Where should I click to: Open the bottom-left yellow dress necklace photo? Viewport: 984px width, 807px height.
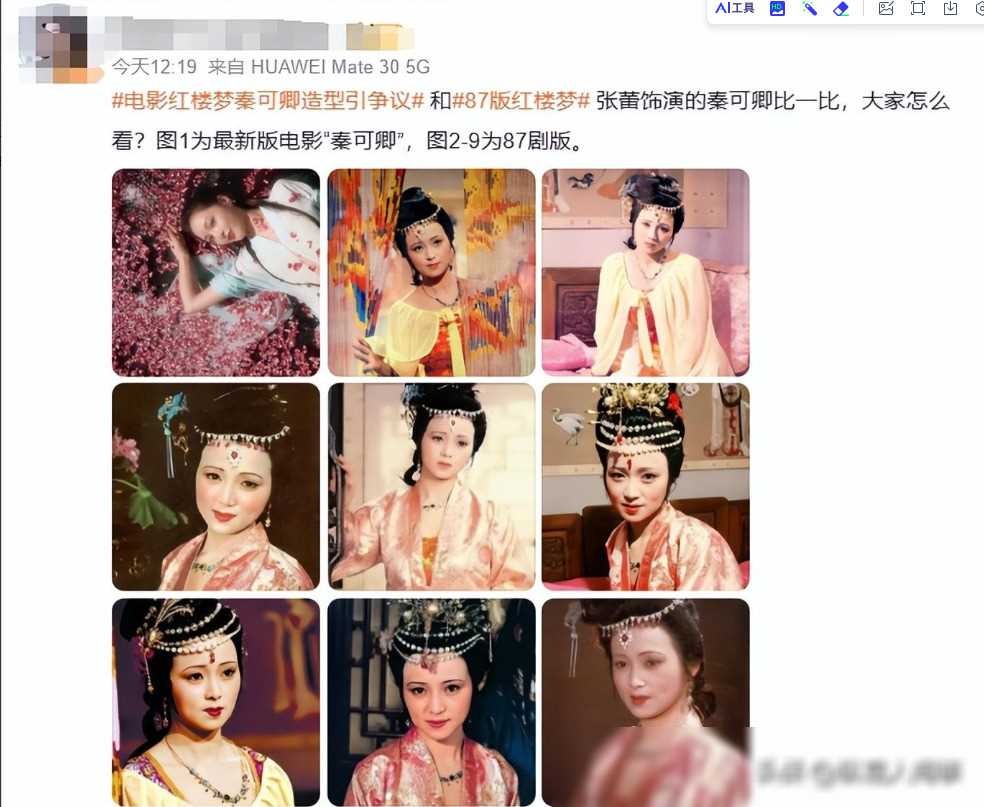(x=216, y=702)
